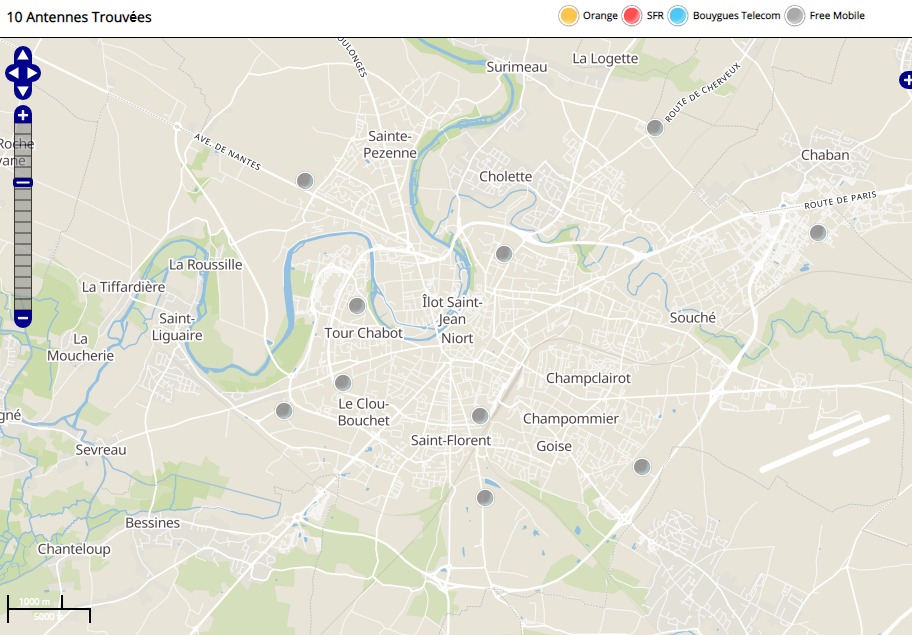Toggle the Bouygues Telecom operator filter
912x635 pixels.
(679, 16)
